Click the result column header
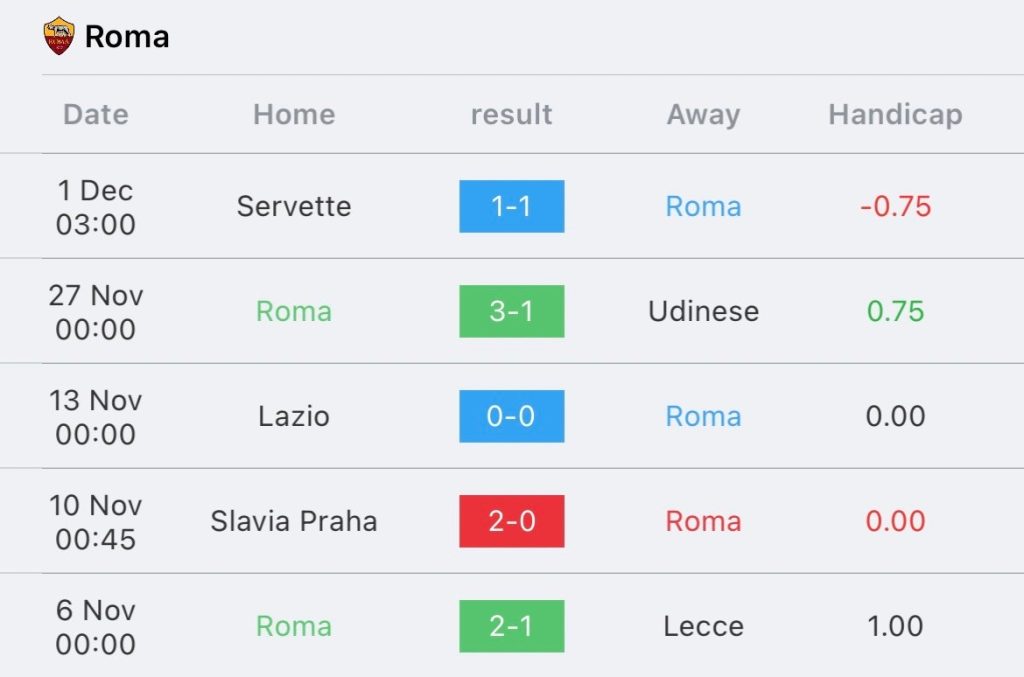1024x677 pixels. (511, 114)
